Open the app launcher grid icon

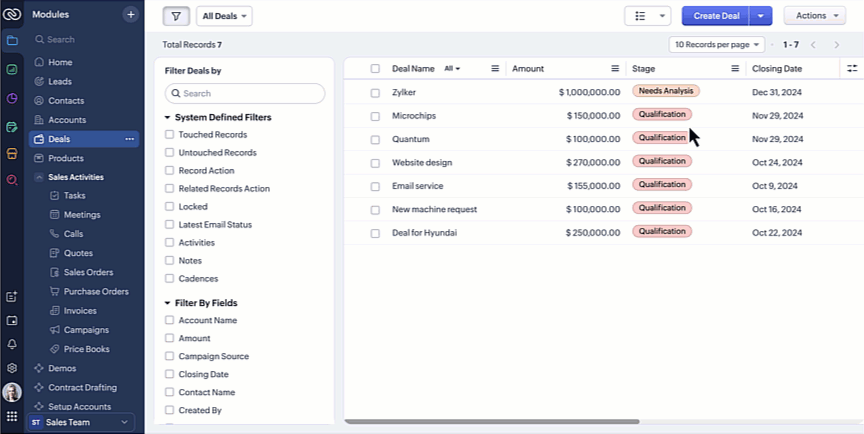pyautogui.click(x=12, y=416)
